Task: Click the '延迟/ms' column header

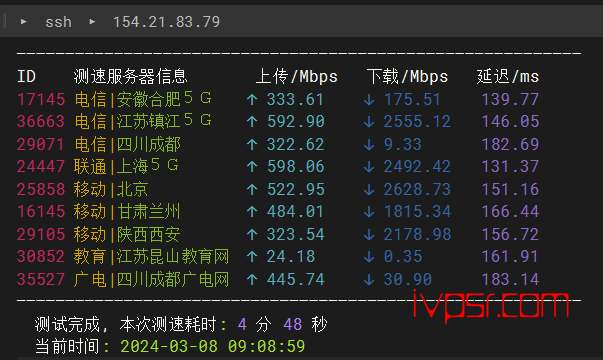Action: 508,77
